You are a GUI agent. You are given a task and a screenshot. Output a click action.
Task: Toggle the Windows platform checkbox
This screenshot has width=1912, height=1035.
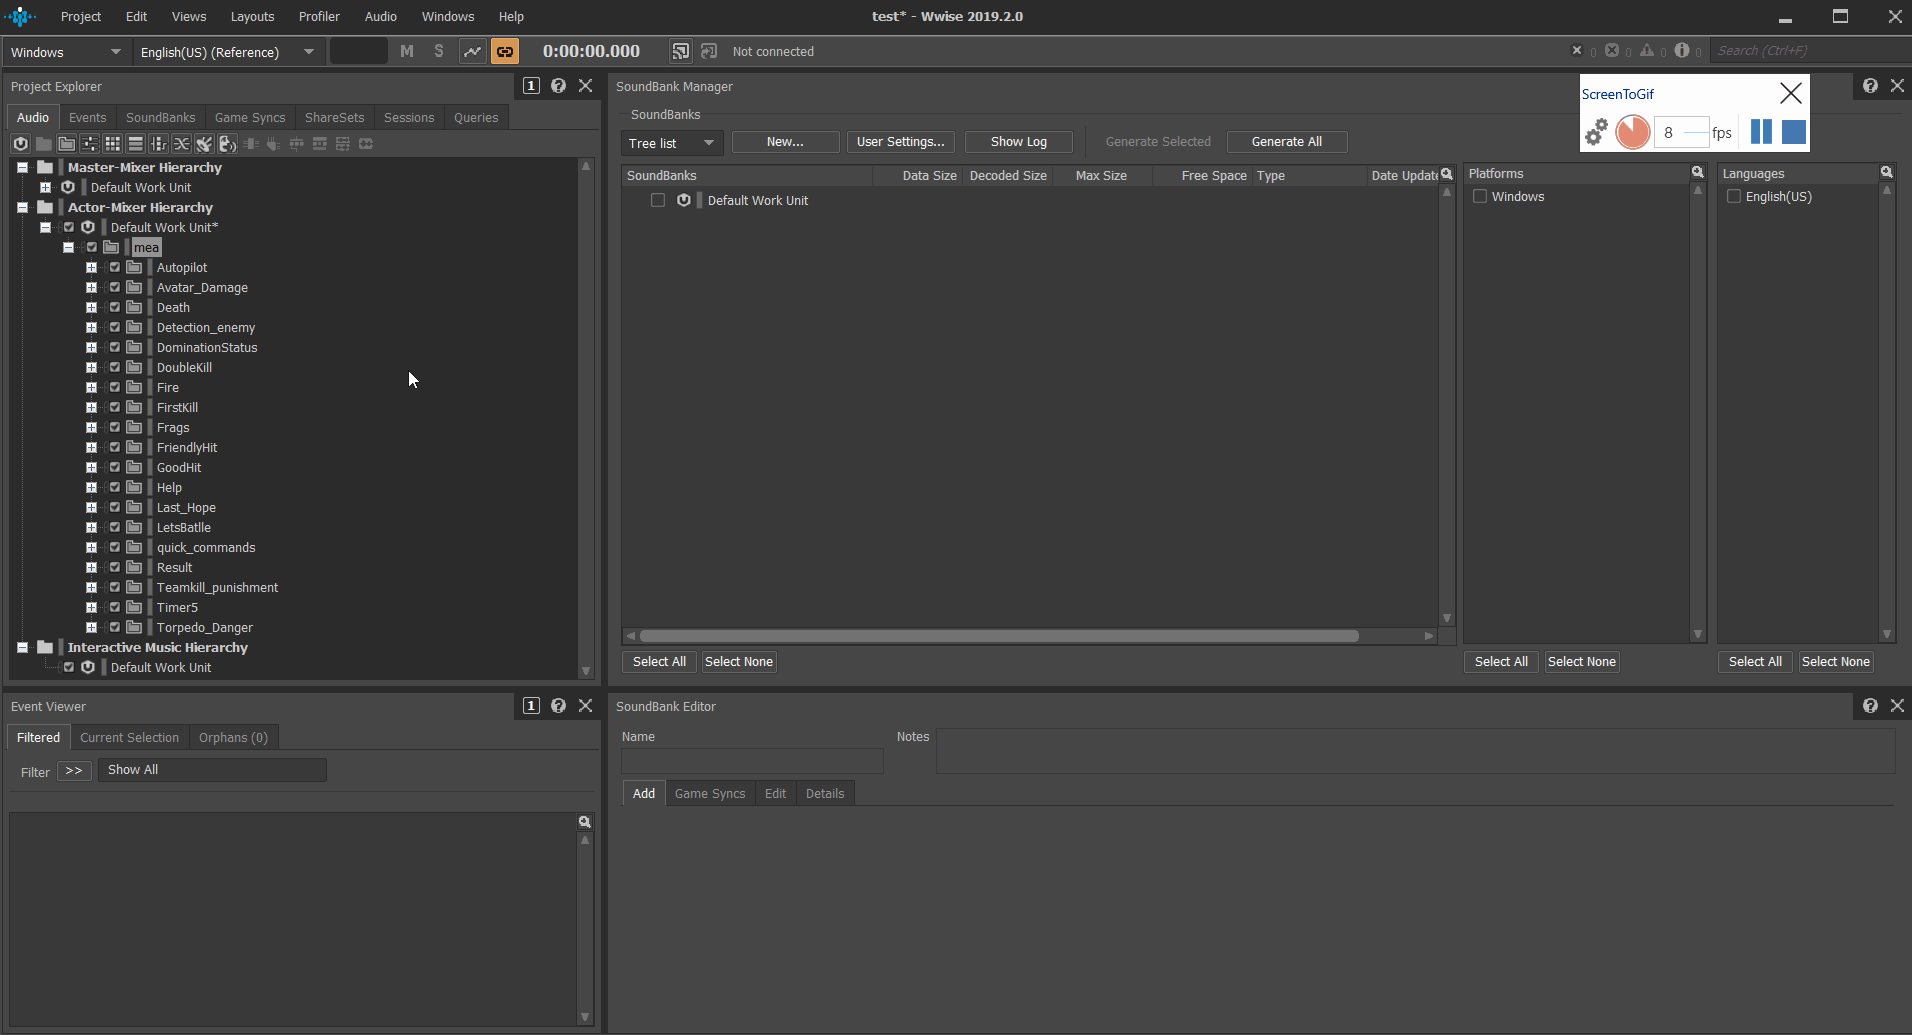click(1480, 197)
